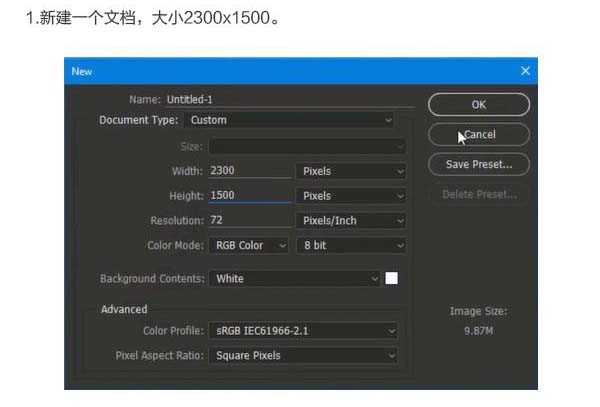Expand the Color Profile sRGB dropdown
The width and height of the screenshot is (600, 407).
pyautogui.click(x=303, y=330)
